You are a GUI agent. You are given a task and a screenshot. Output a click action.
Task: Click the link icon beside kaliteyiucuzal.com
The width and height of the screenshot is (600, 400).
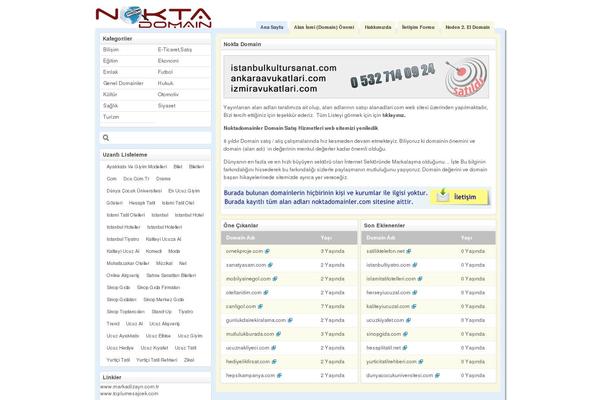[x=414, y=306]
